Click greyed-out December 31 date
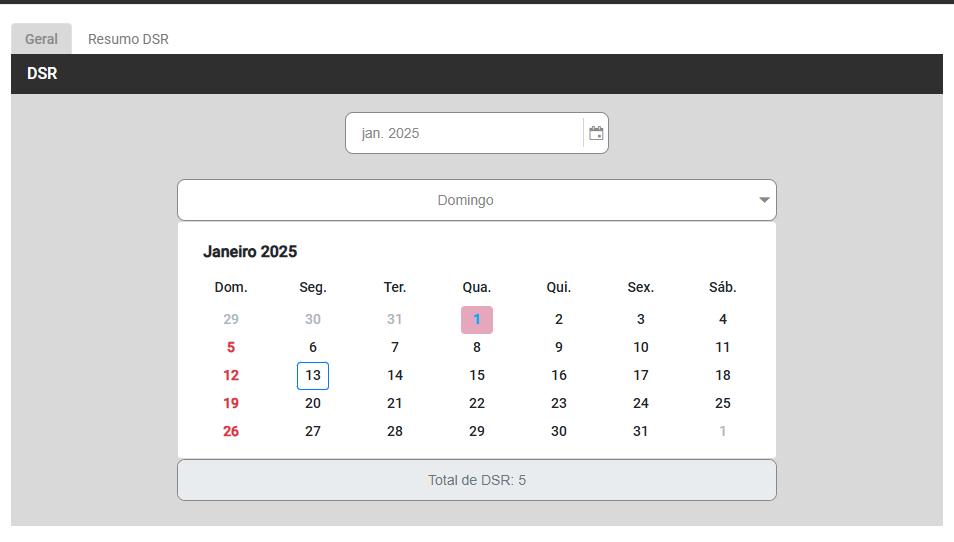 395,320
